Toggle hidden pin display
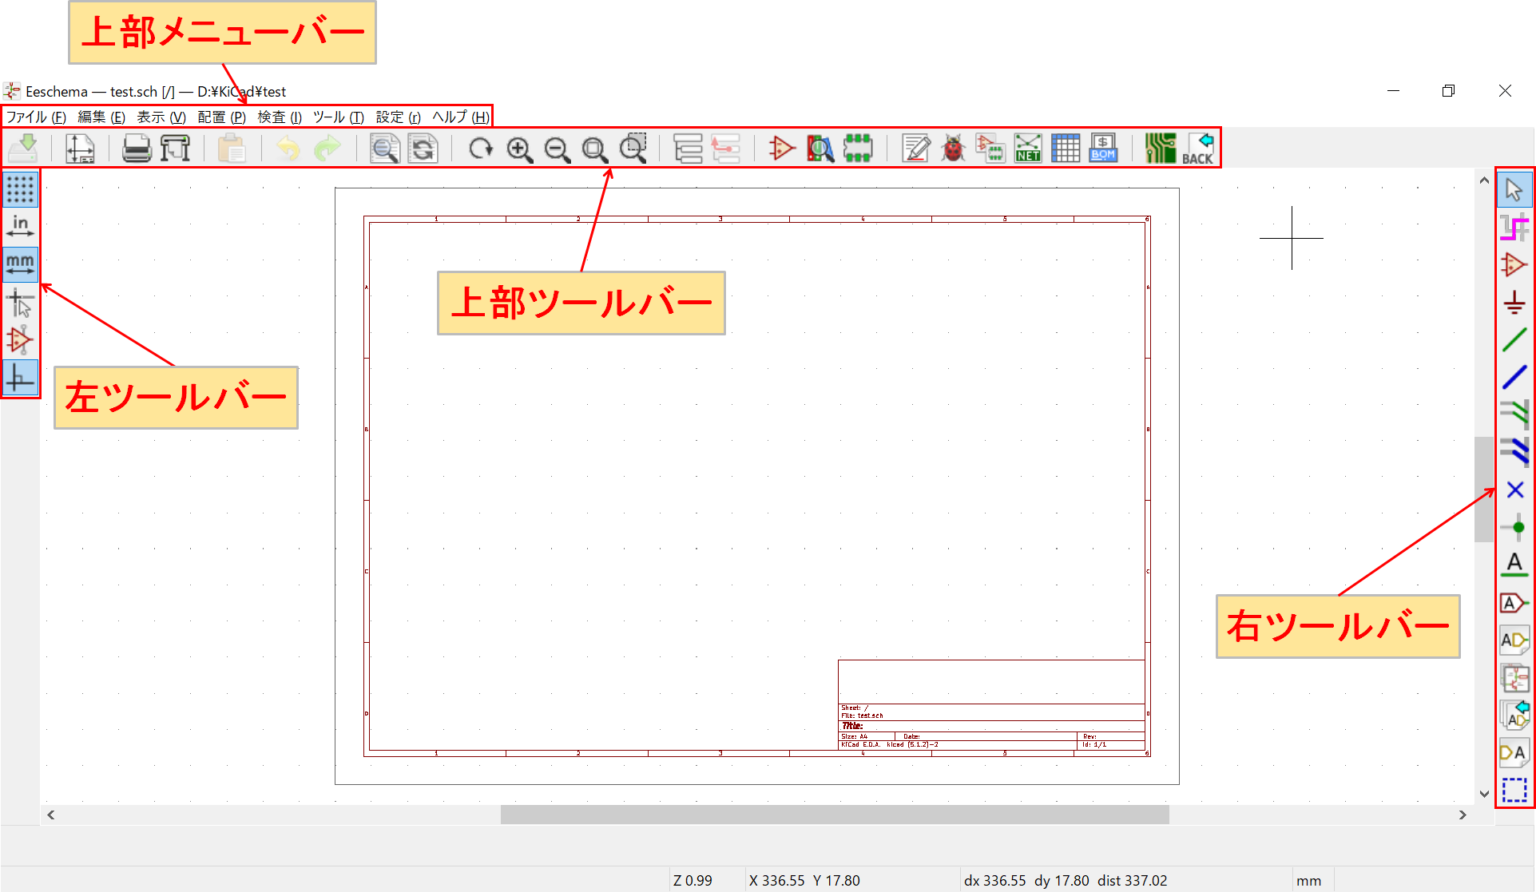The image size is (1536, 892). point(20,340)
